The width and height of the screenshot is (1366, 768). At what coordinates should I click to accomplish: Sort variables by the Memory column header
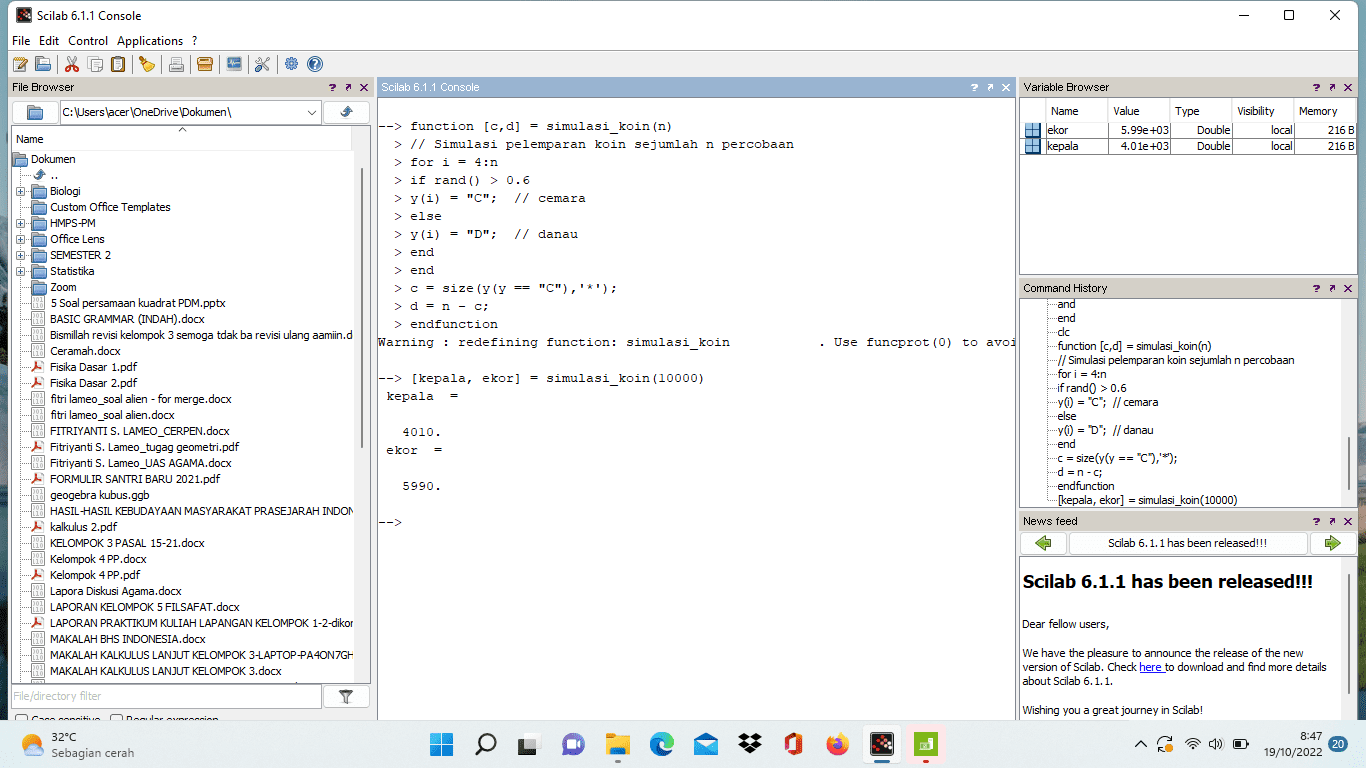click(x=1325, y=111)
